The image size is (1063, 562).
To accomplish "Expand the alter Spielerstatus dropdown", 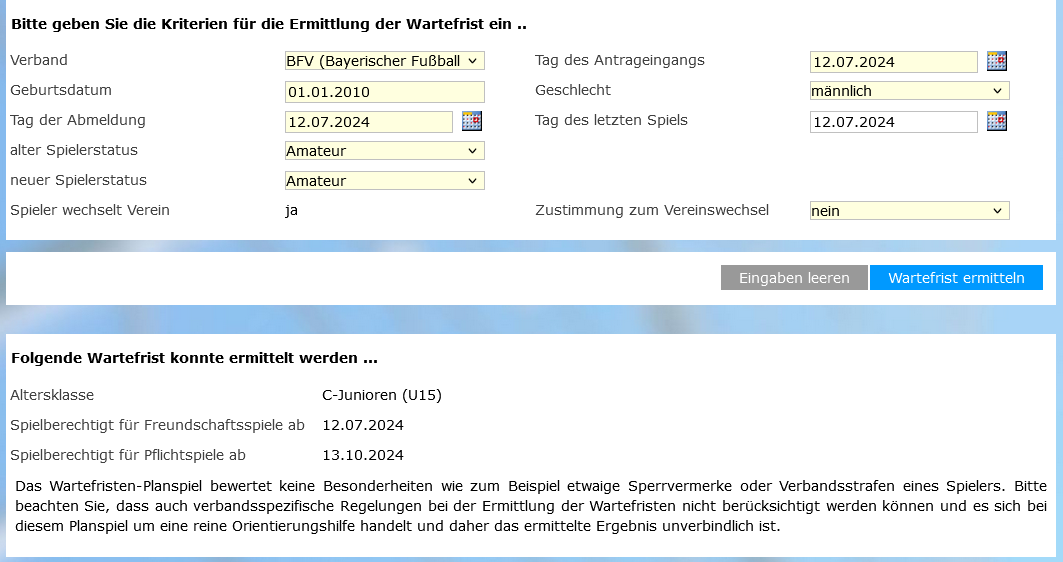I will [384, 151].
